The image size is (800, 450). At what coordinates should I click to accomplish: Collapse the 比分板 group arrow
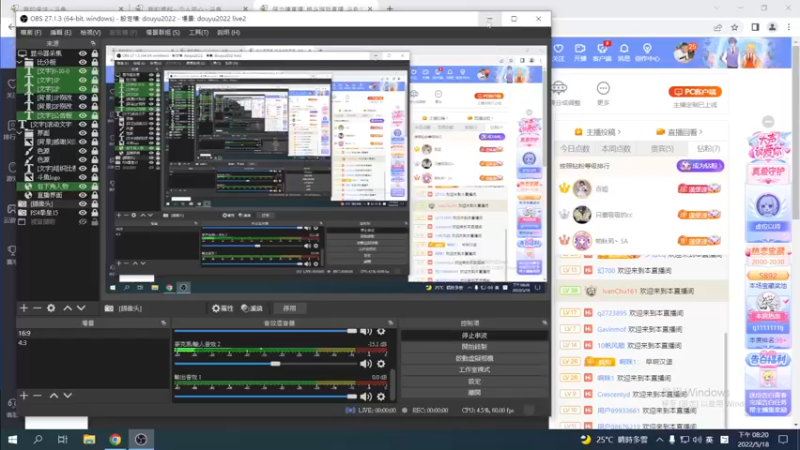point(20,62)
